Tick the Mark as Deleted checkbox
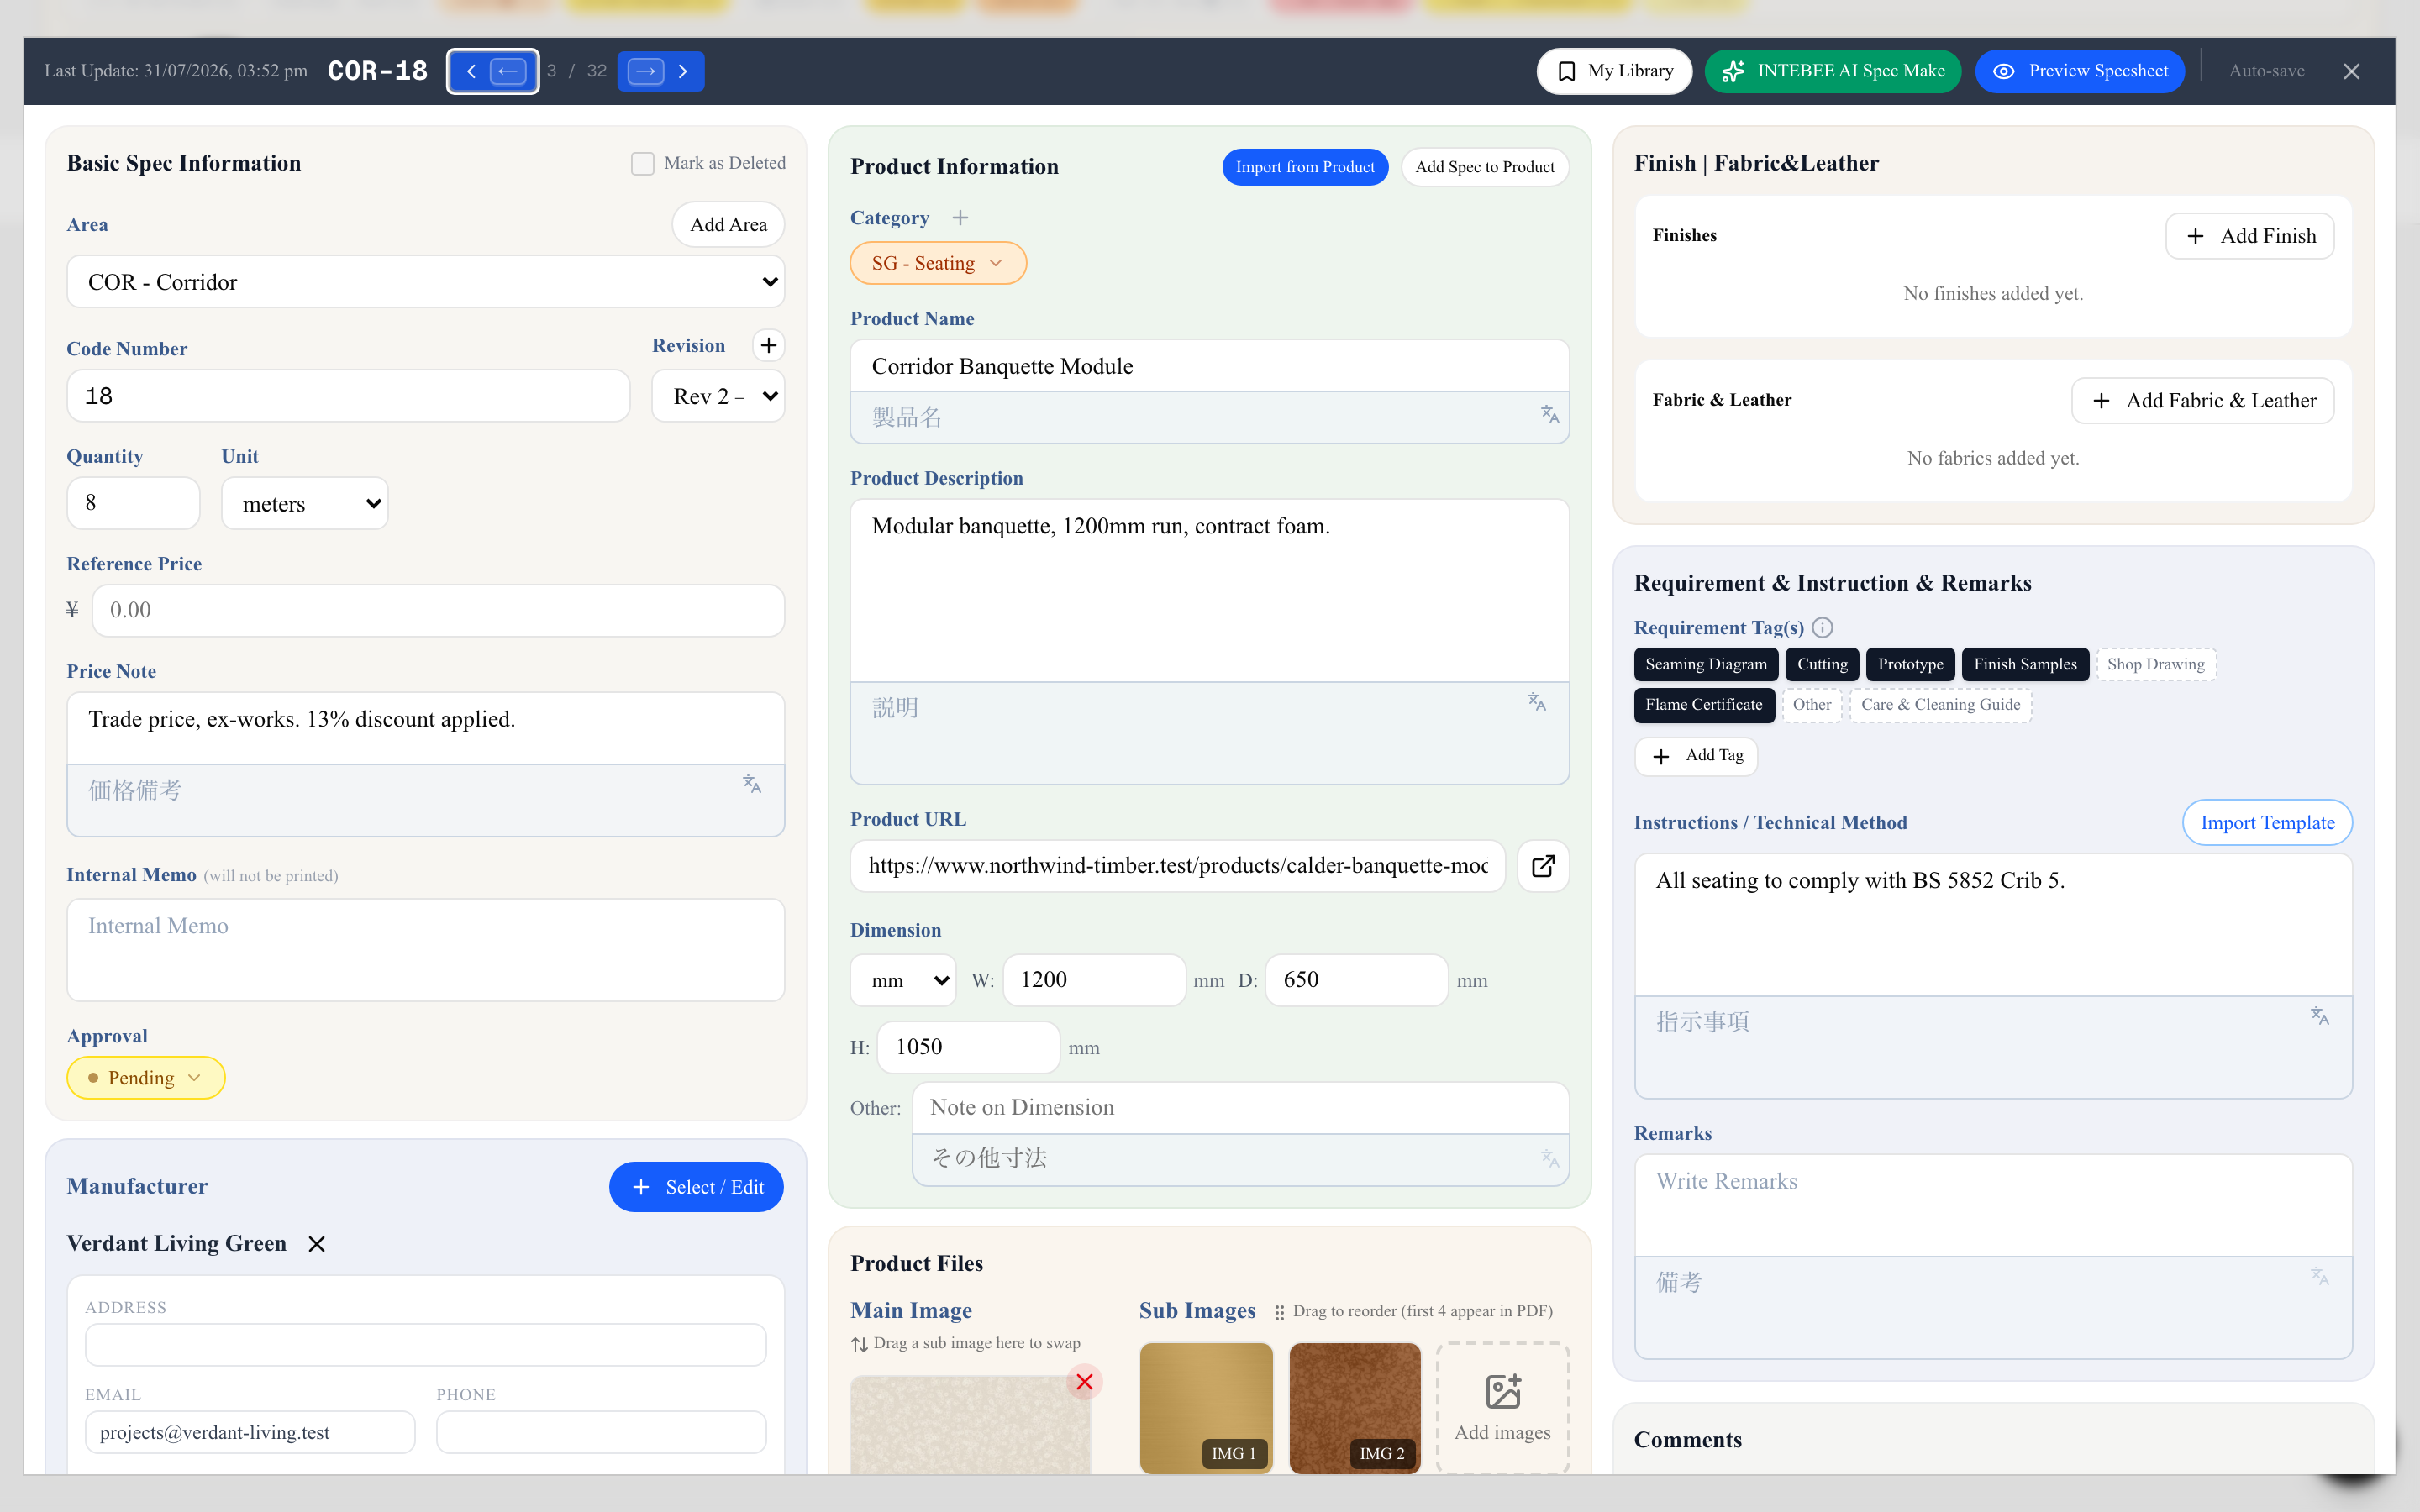 coord(642,163)
